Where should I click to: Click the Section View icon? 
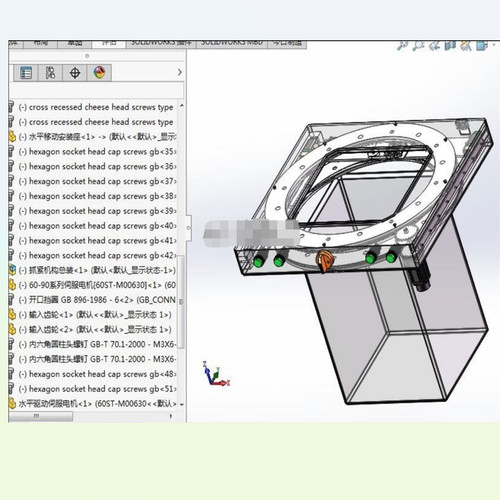450,45
